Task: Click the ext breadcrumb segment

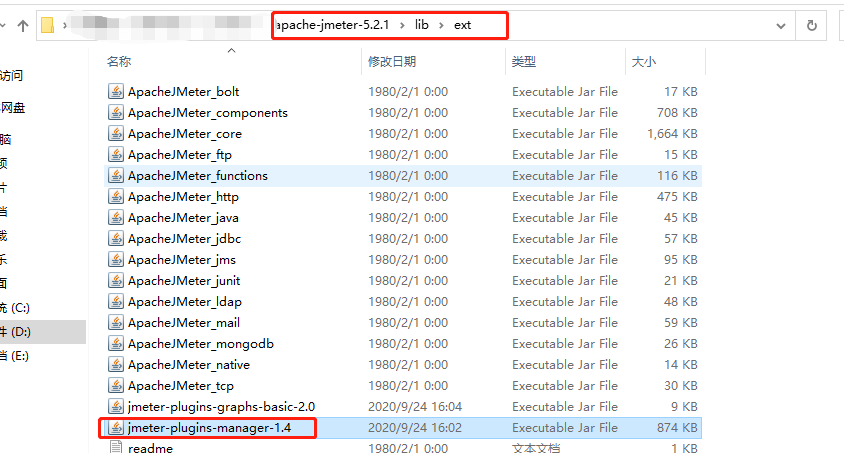Action: point(462,25)
